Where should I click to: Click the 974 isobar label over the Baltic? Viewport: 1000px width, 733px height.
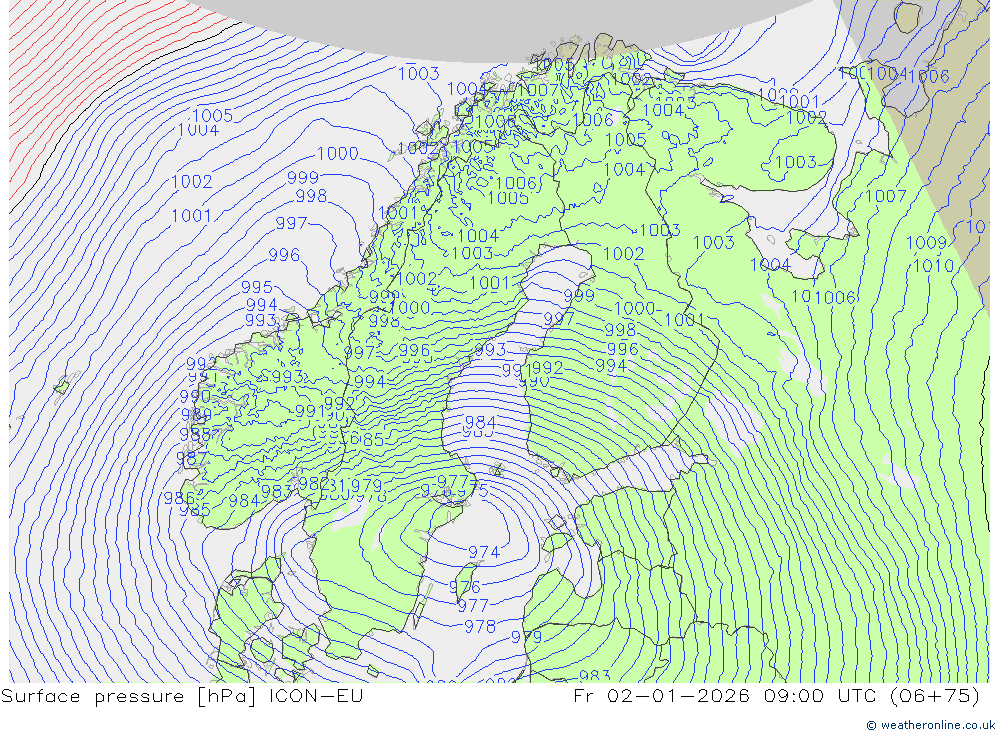click(484, 552)
